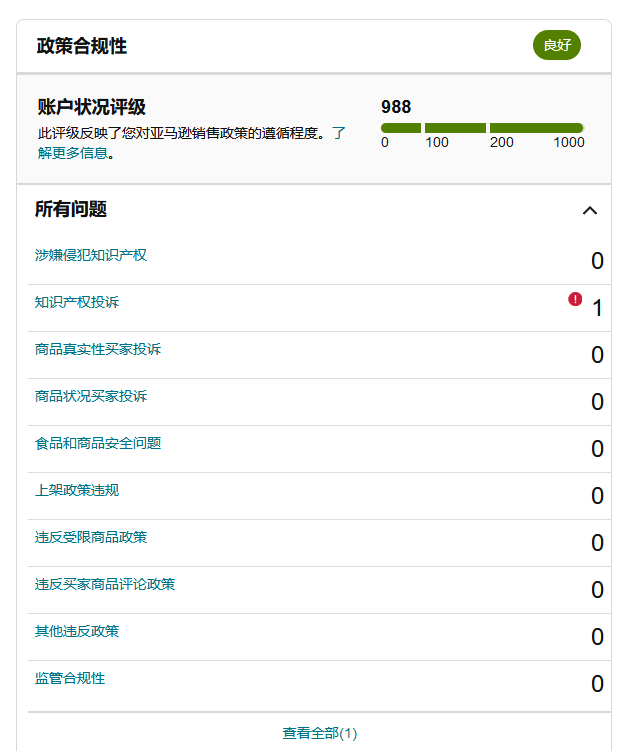The width and height of the screenshot is (623, 751).
Task: Click the green account health rating bar
Action: 482,128
